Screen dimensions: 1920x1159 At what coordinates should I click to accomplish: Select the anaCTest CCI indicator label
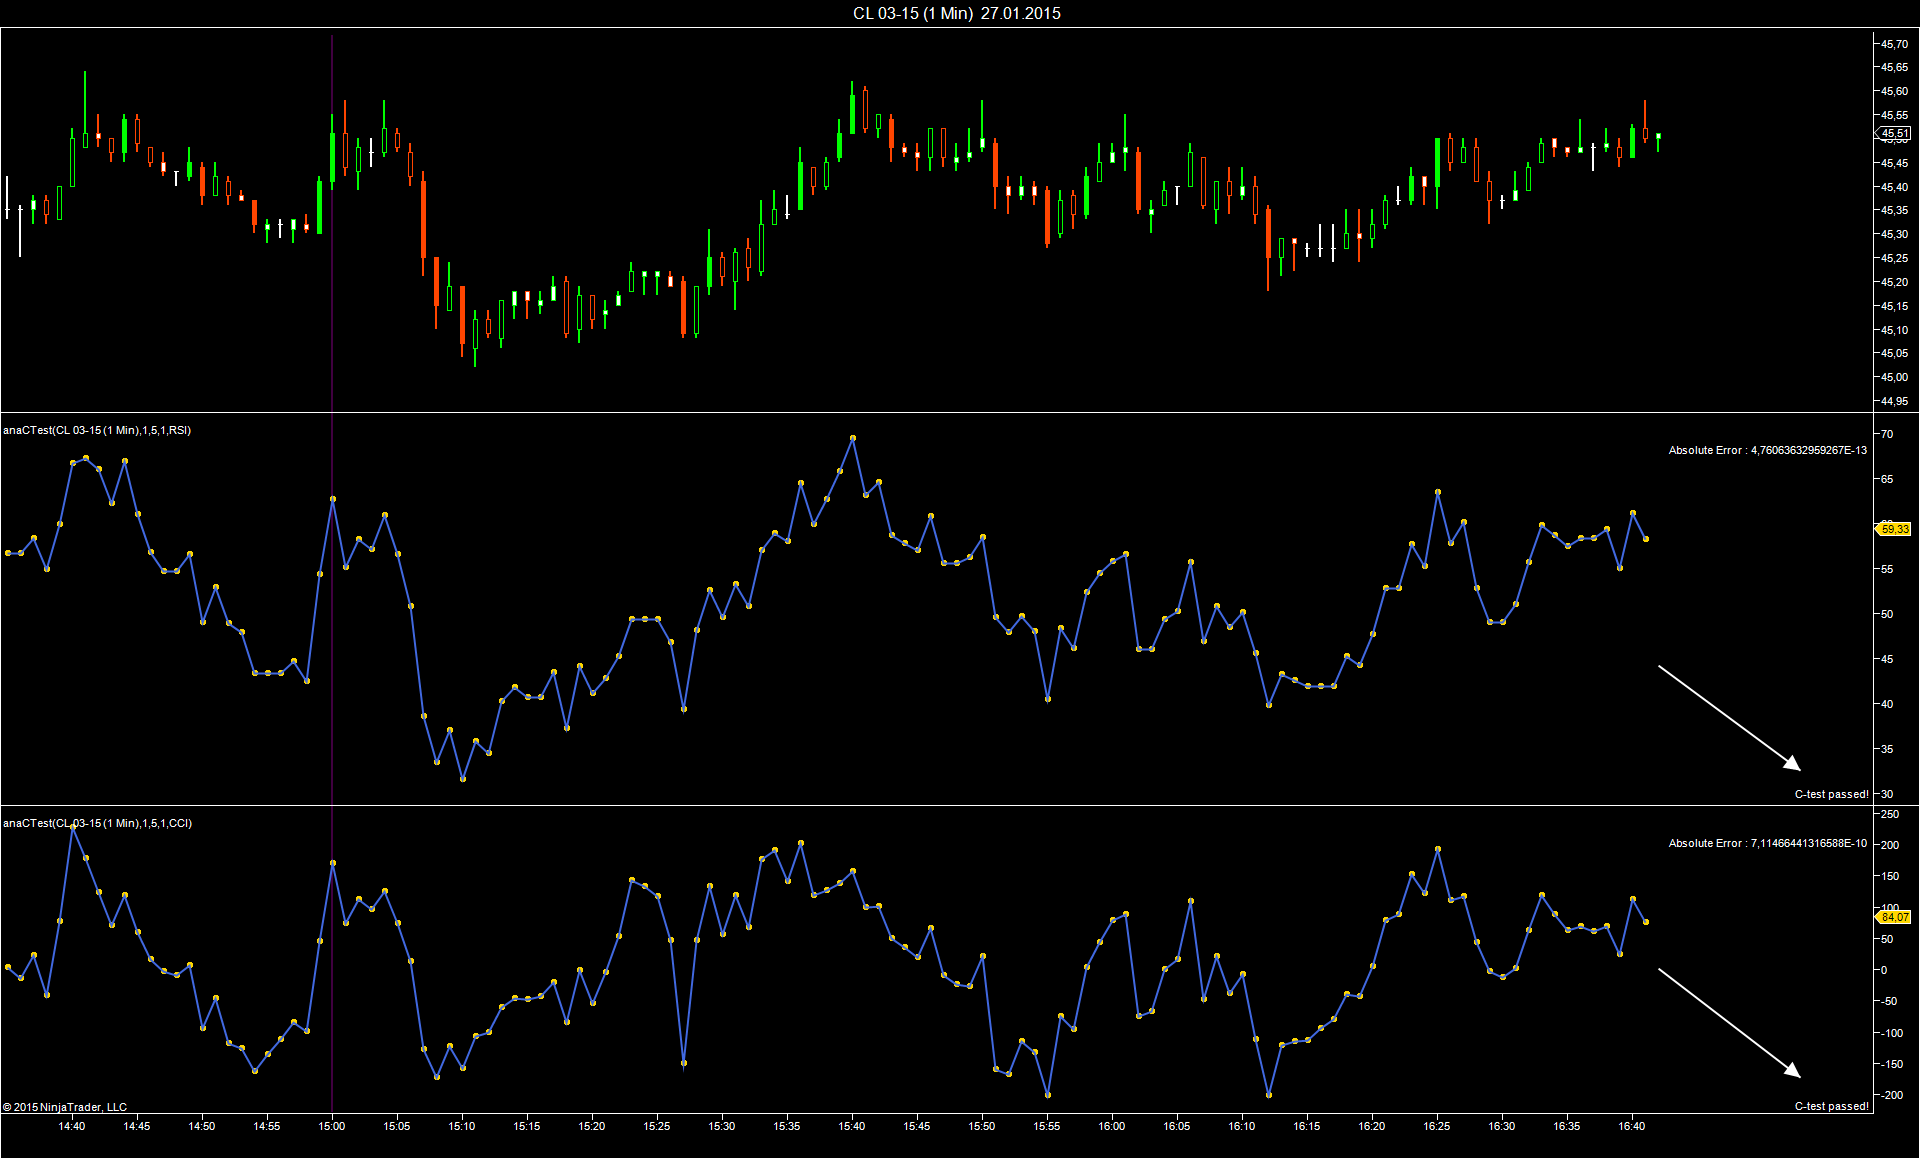97,823
